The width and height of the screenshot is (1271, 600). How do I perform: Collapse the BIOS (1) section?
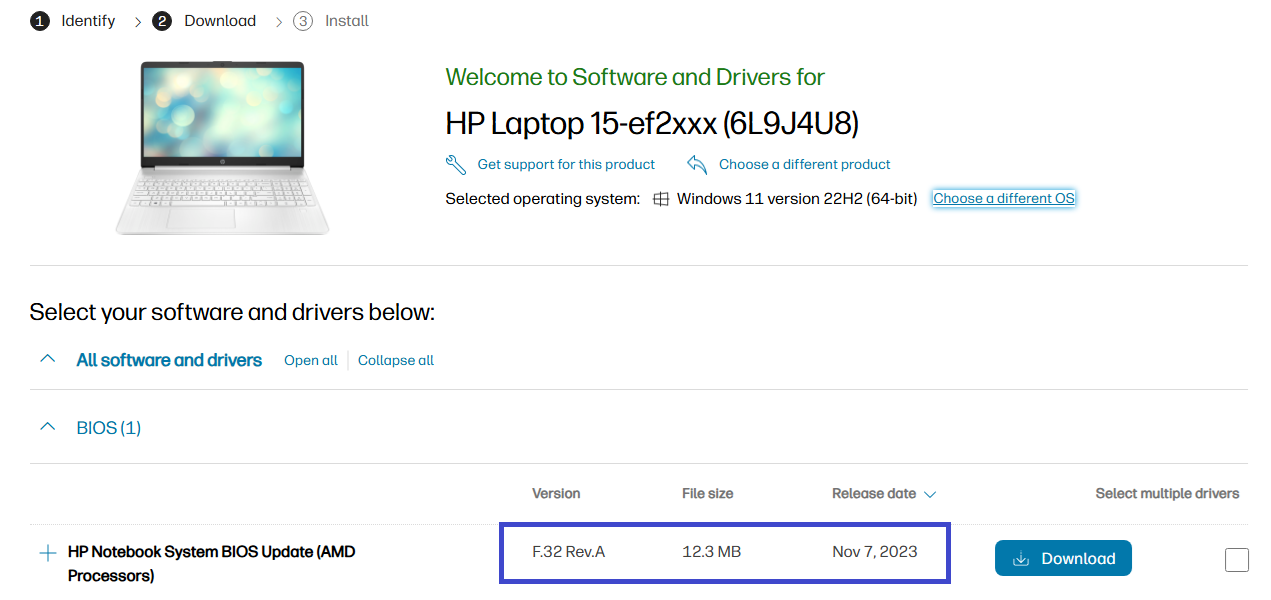(x=48, y=427)
